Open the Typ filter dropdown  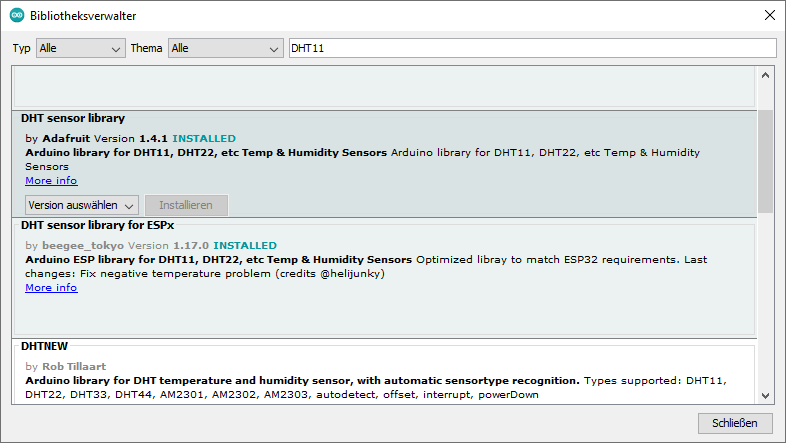click(x=80, y=48)
